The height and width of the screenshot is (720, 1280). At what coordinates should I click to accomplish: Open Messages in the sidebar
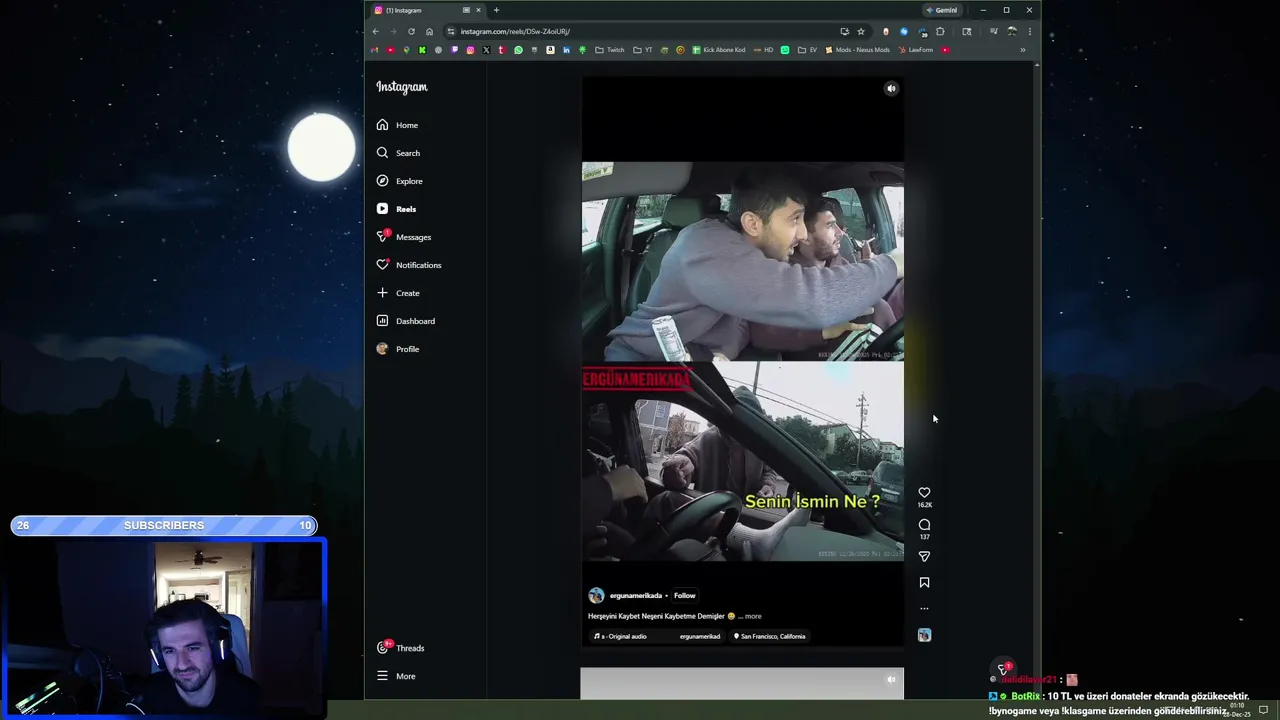pyautogui.click(x=404, y=237)
